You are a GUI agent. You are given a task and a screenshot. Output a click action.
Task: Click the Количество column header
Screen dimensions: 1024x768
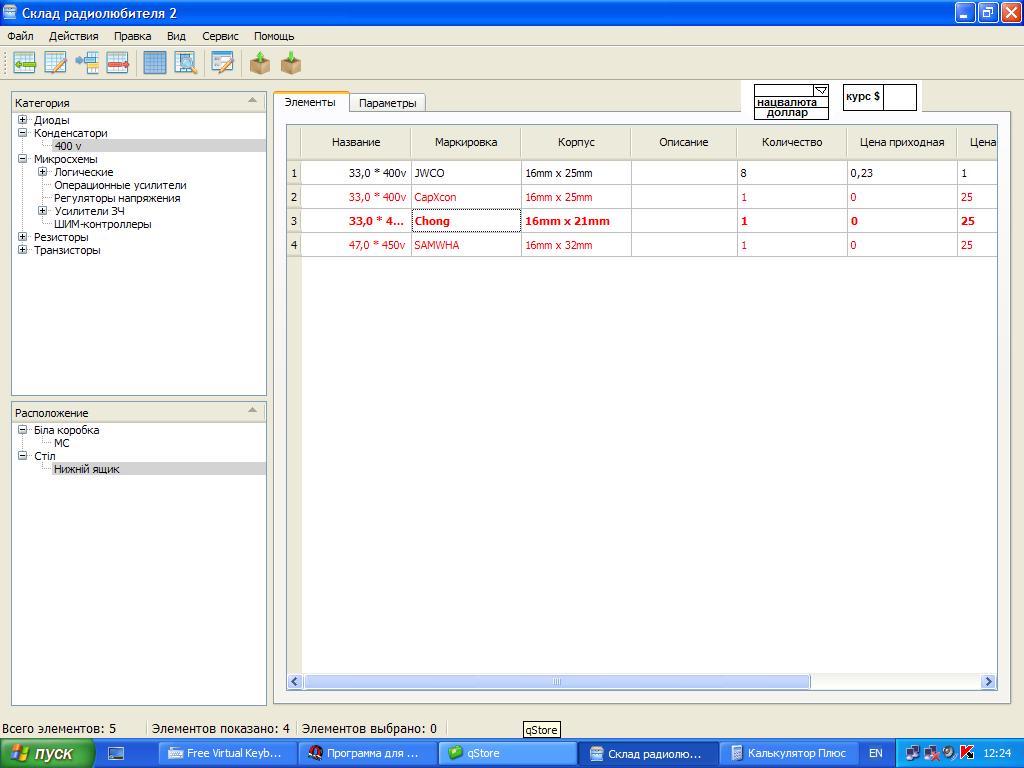coord(791,142)
